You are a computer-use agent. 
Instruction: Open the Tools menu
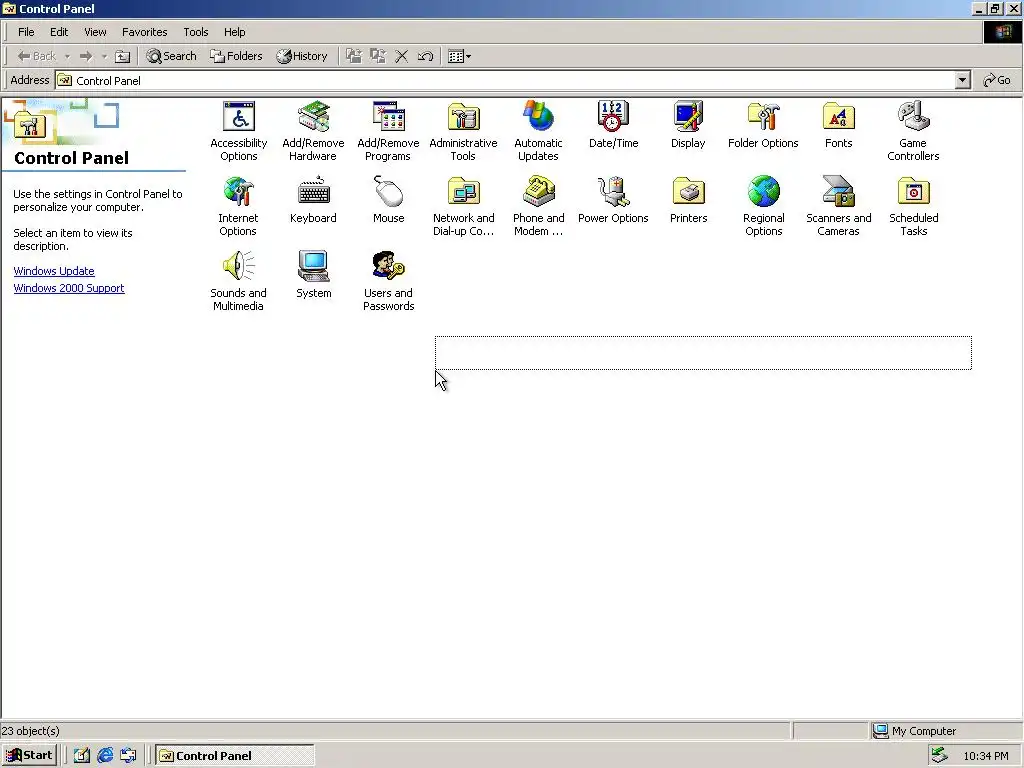195,32
